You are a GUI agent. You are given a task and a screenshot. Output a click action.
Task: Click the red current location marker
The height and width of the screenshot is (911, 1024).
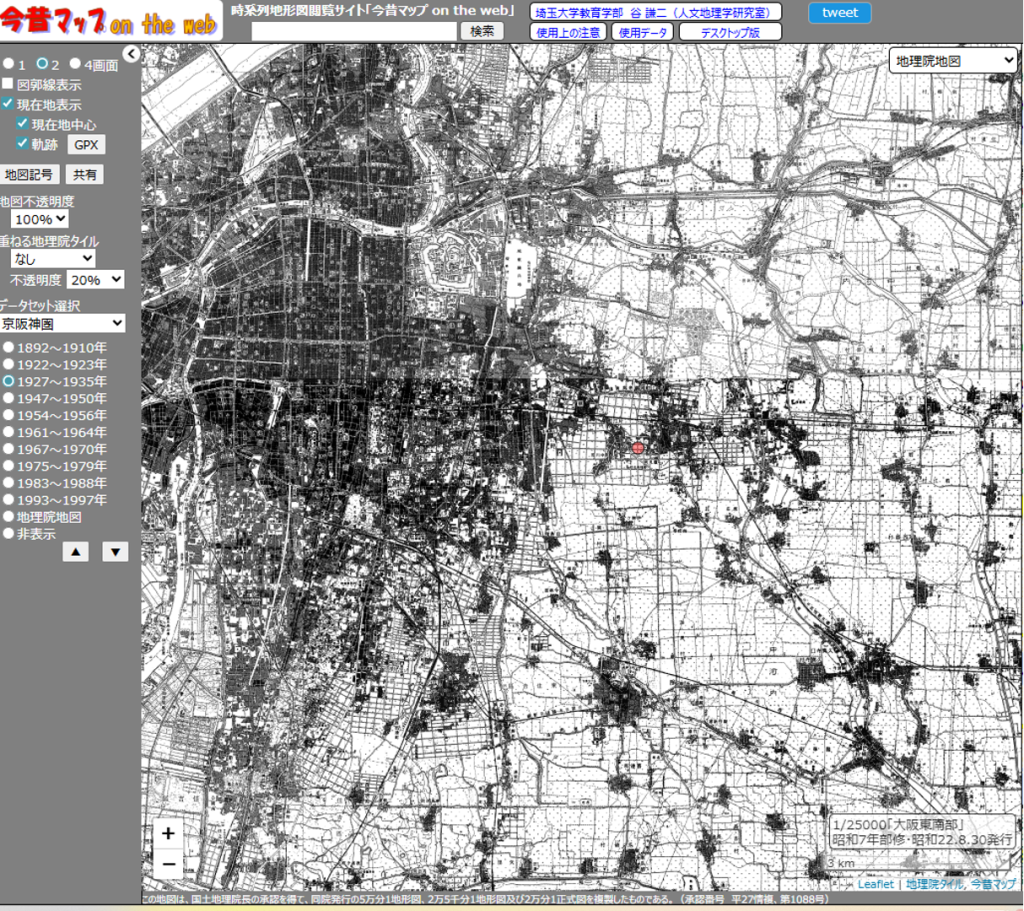click(x=639, y=449)
